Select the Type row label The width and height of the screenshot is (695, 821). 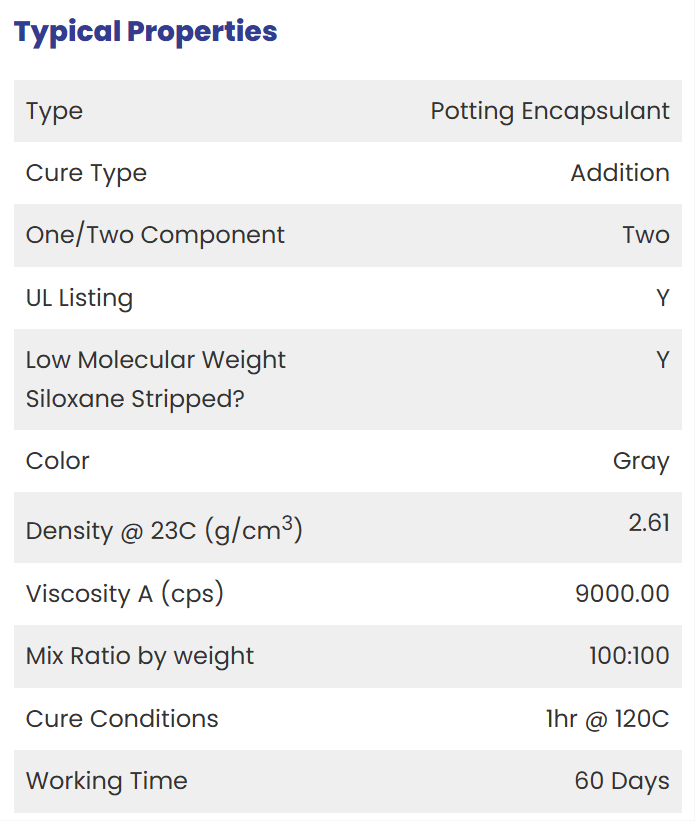[54, 112]
